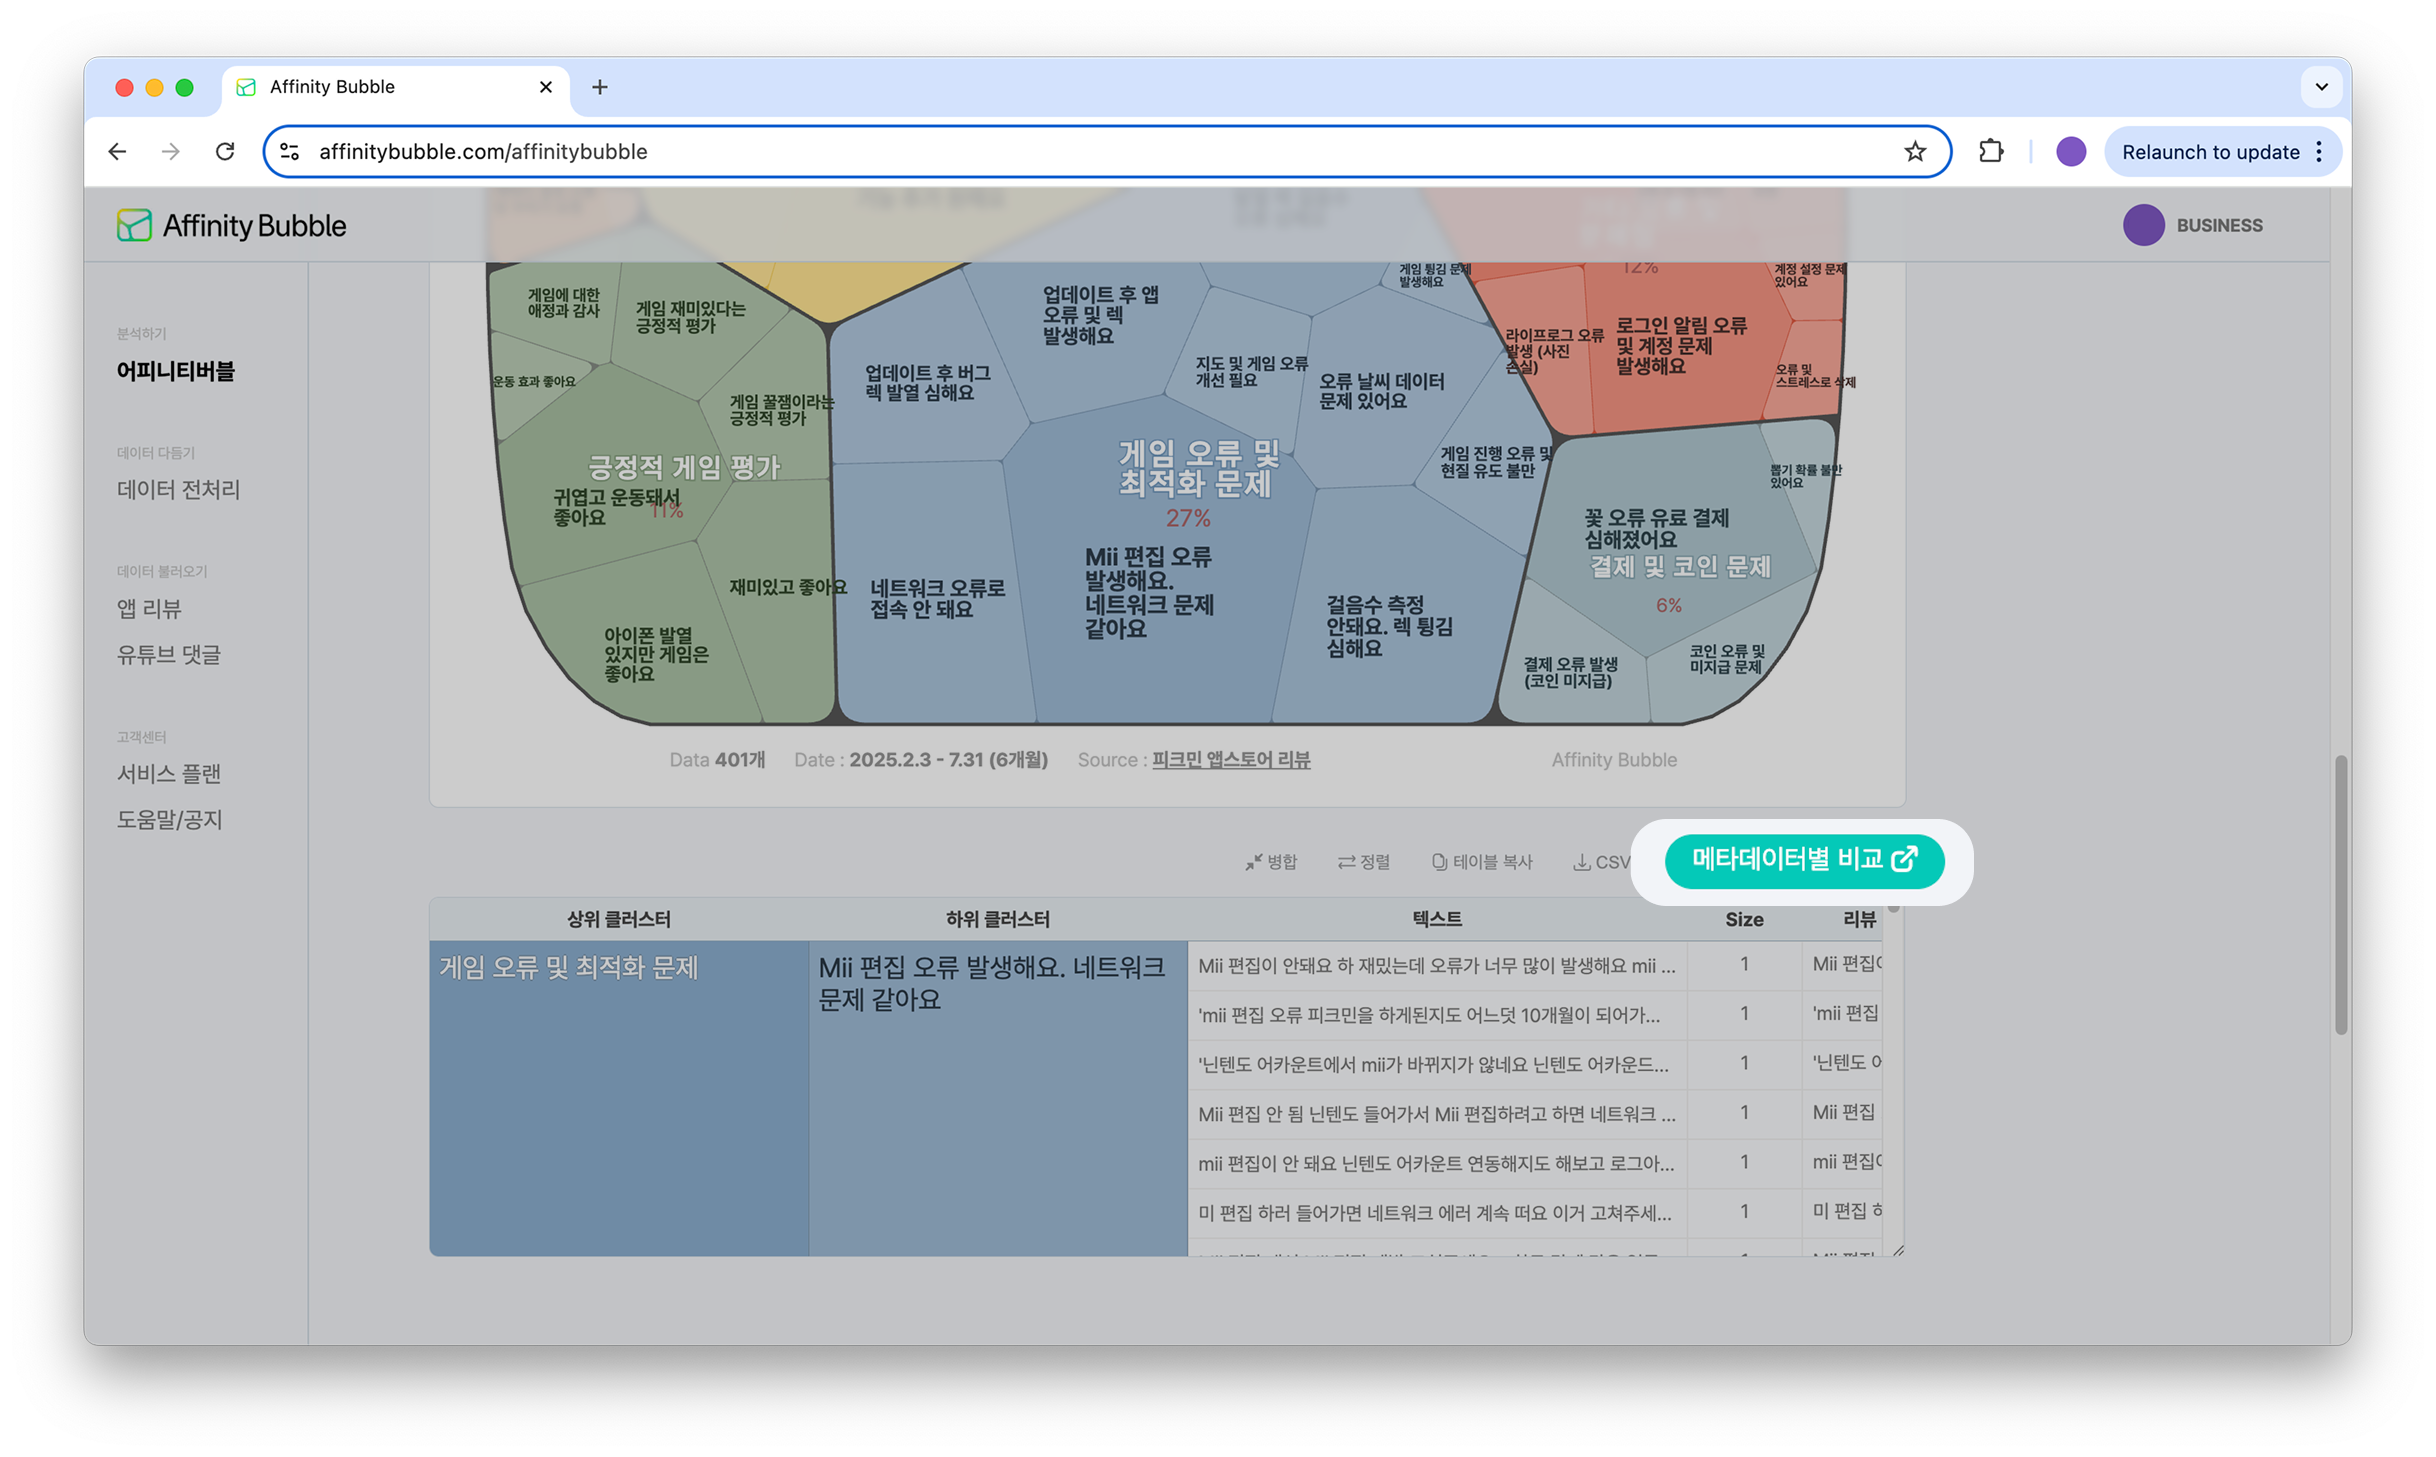Open the Chrome three-dot menu
This screenshot has width=2436, height=1457.
[x=2319, y=151]
